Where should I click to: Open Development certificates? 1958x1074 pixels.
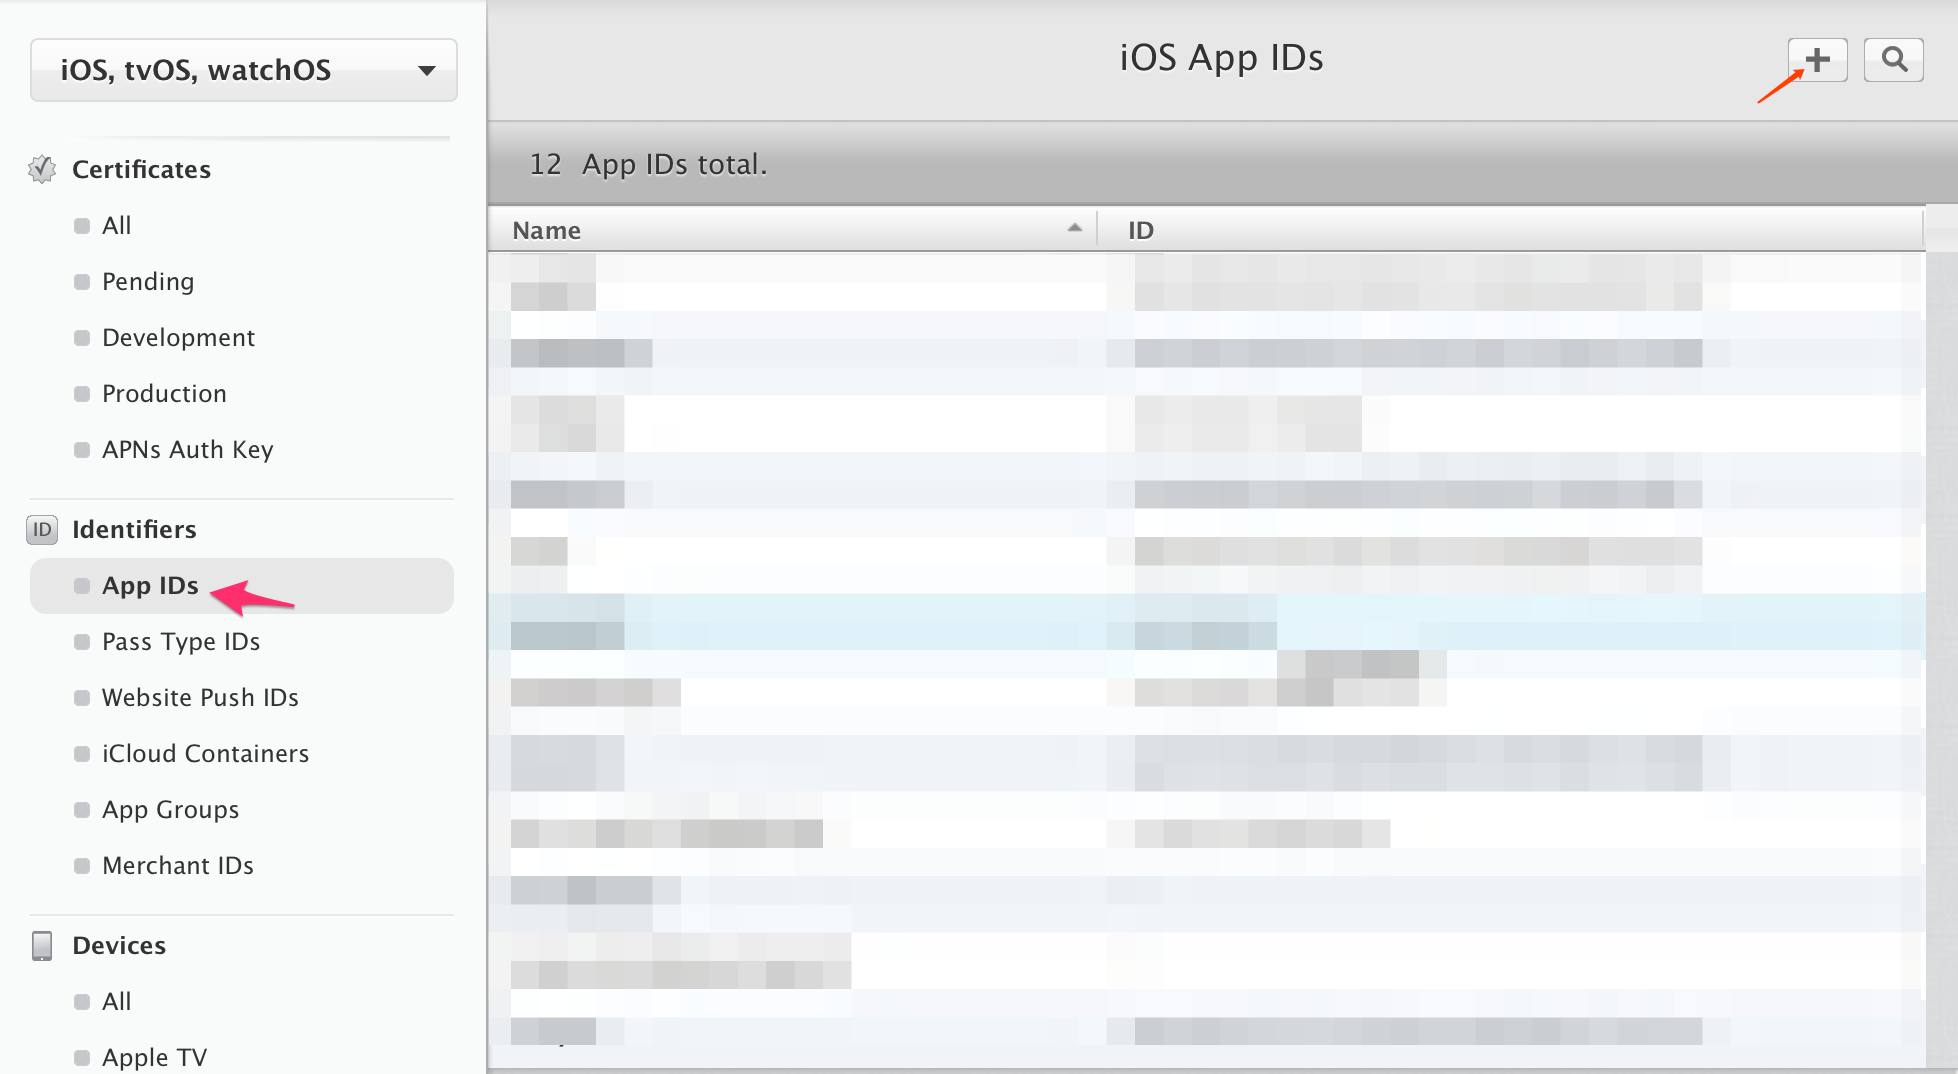click(x=178, y=337)
